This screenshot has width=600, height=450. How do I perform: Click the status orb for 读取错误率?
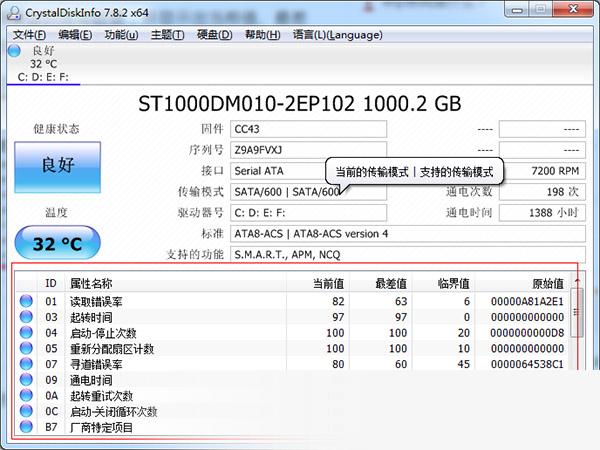(26, 301)
